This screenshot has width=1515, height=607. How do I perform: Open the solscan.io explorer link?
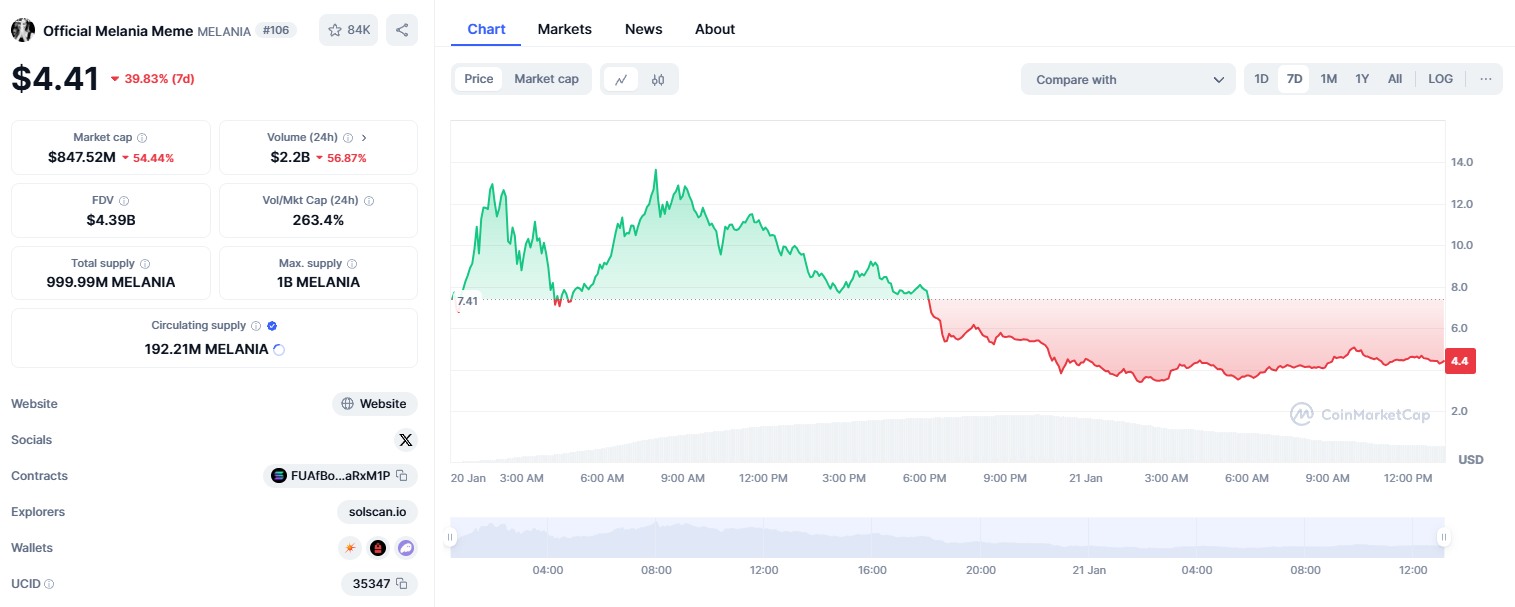[x=377, y=512]
